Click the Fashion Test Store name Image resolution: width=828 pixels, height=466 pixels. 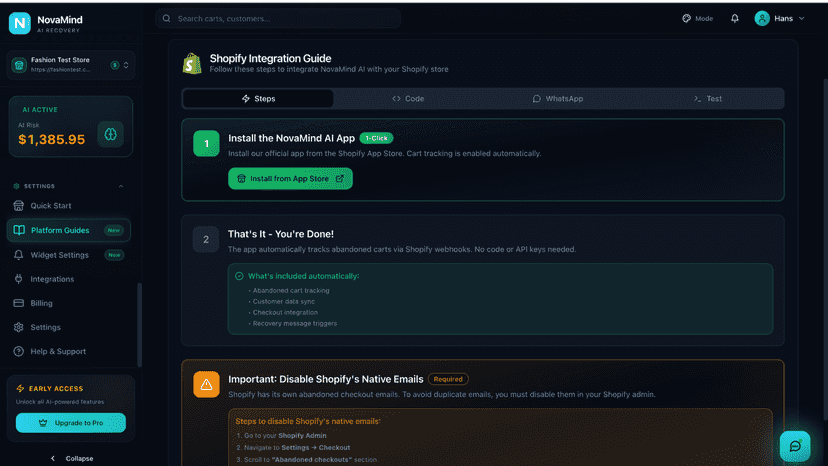[60, 60]
